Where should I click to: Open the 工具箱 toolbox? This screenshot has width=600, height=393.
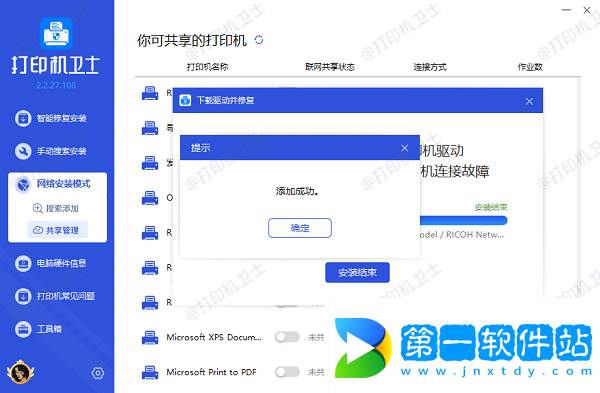pos(38,329)
